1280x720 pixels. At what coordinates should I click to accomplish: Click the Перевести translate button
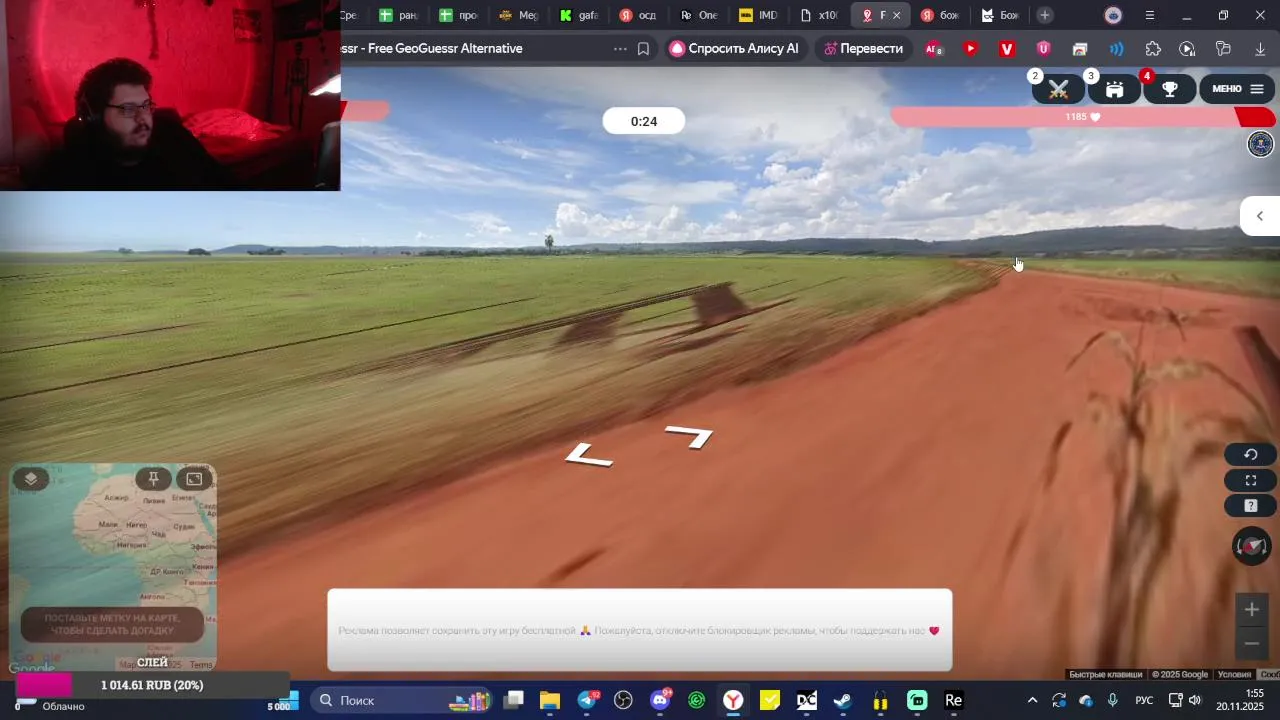point(863,48)
